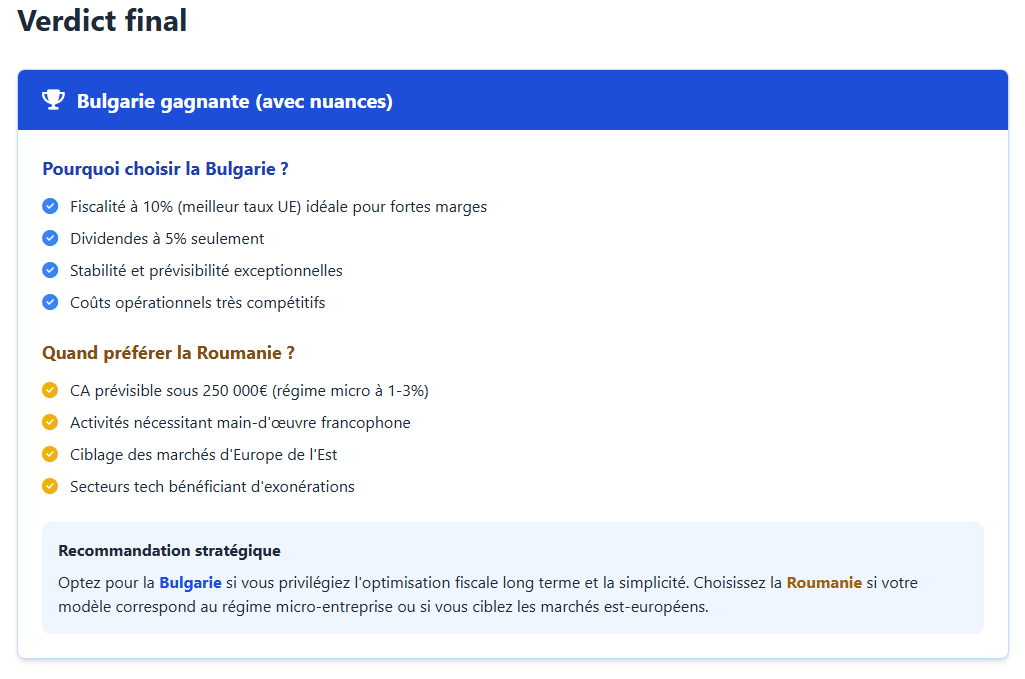The width and height of the screenshot is (1025, 679).
Task: Click the 'Pourquoi choisir la Bulgarie ?' subheading
Action: [165, 169]
